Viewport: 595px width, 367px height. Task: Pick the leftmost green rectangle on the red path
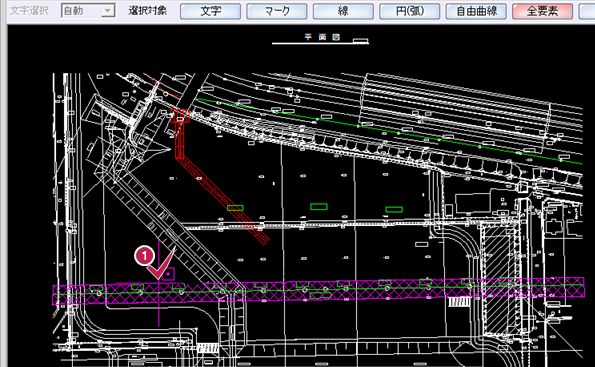pyautogui.click(x=235, y=208)
